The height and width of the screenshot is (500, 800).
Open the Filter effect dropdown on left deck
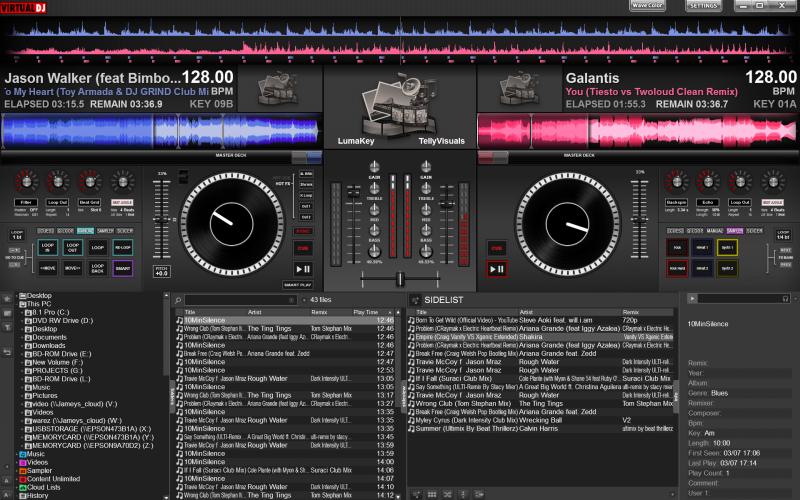tap(28, 203)
